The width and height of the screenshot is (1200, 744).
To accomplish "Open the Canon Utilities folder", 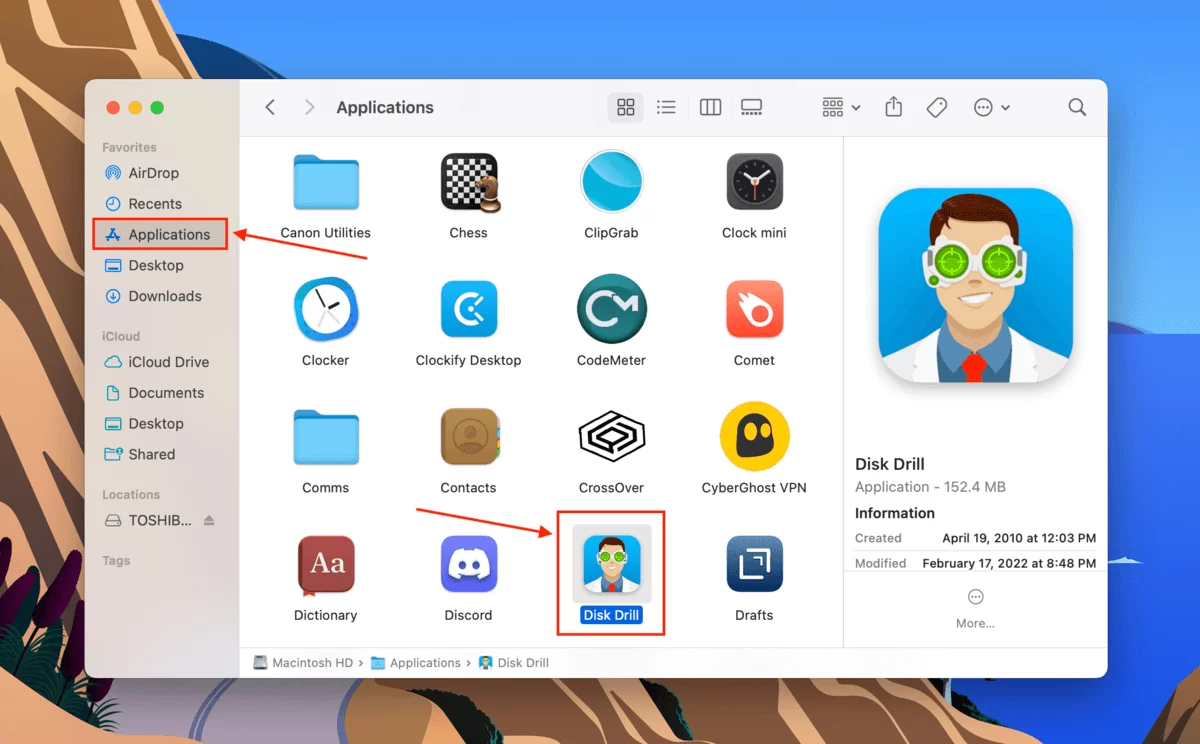I will [x=325, y=182].
